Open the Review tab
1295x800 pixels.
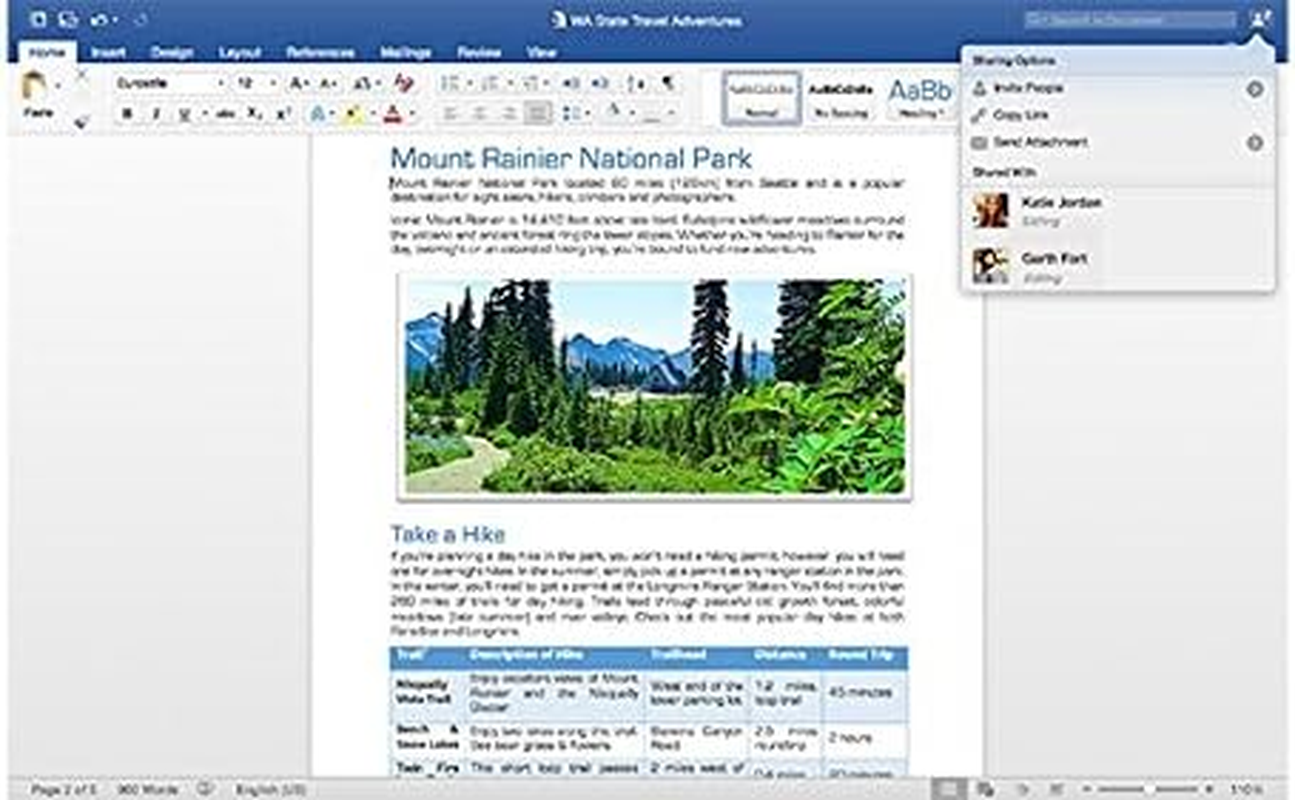[479, 51]
